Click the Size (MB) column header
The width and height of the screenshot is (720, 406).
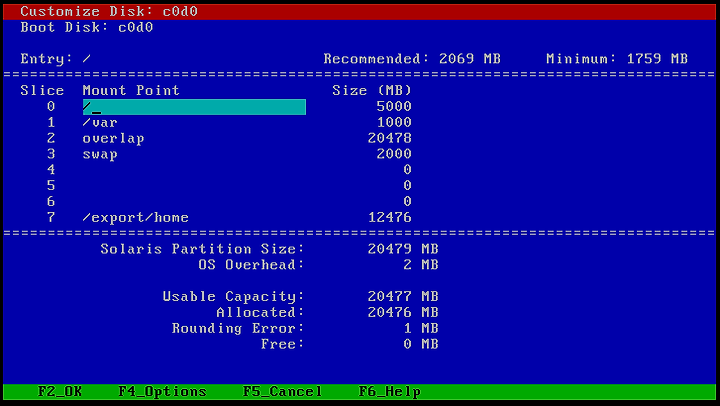tap(372, 90)
